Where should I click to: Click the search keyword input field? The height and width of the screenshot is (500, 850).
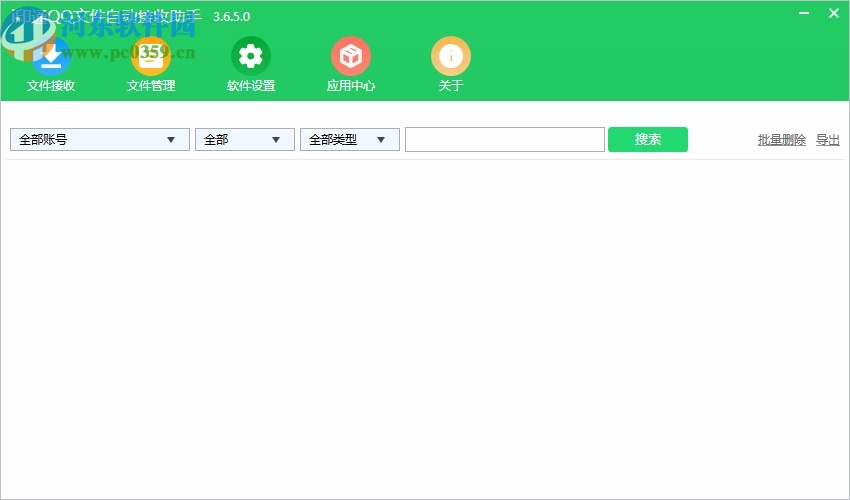click(x=505, y=139)
